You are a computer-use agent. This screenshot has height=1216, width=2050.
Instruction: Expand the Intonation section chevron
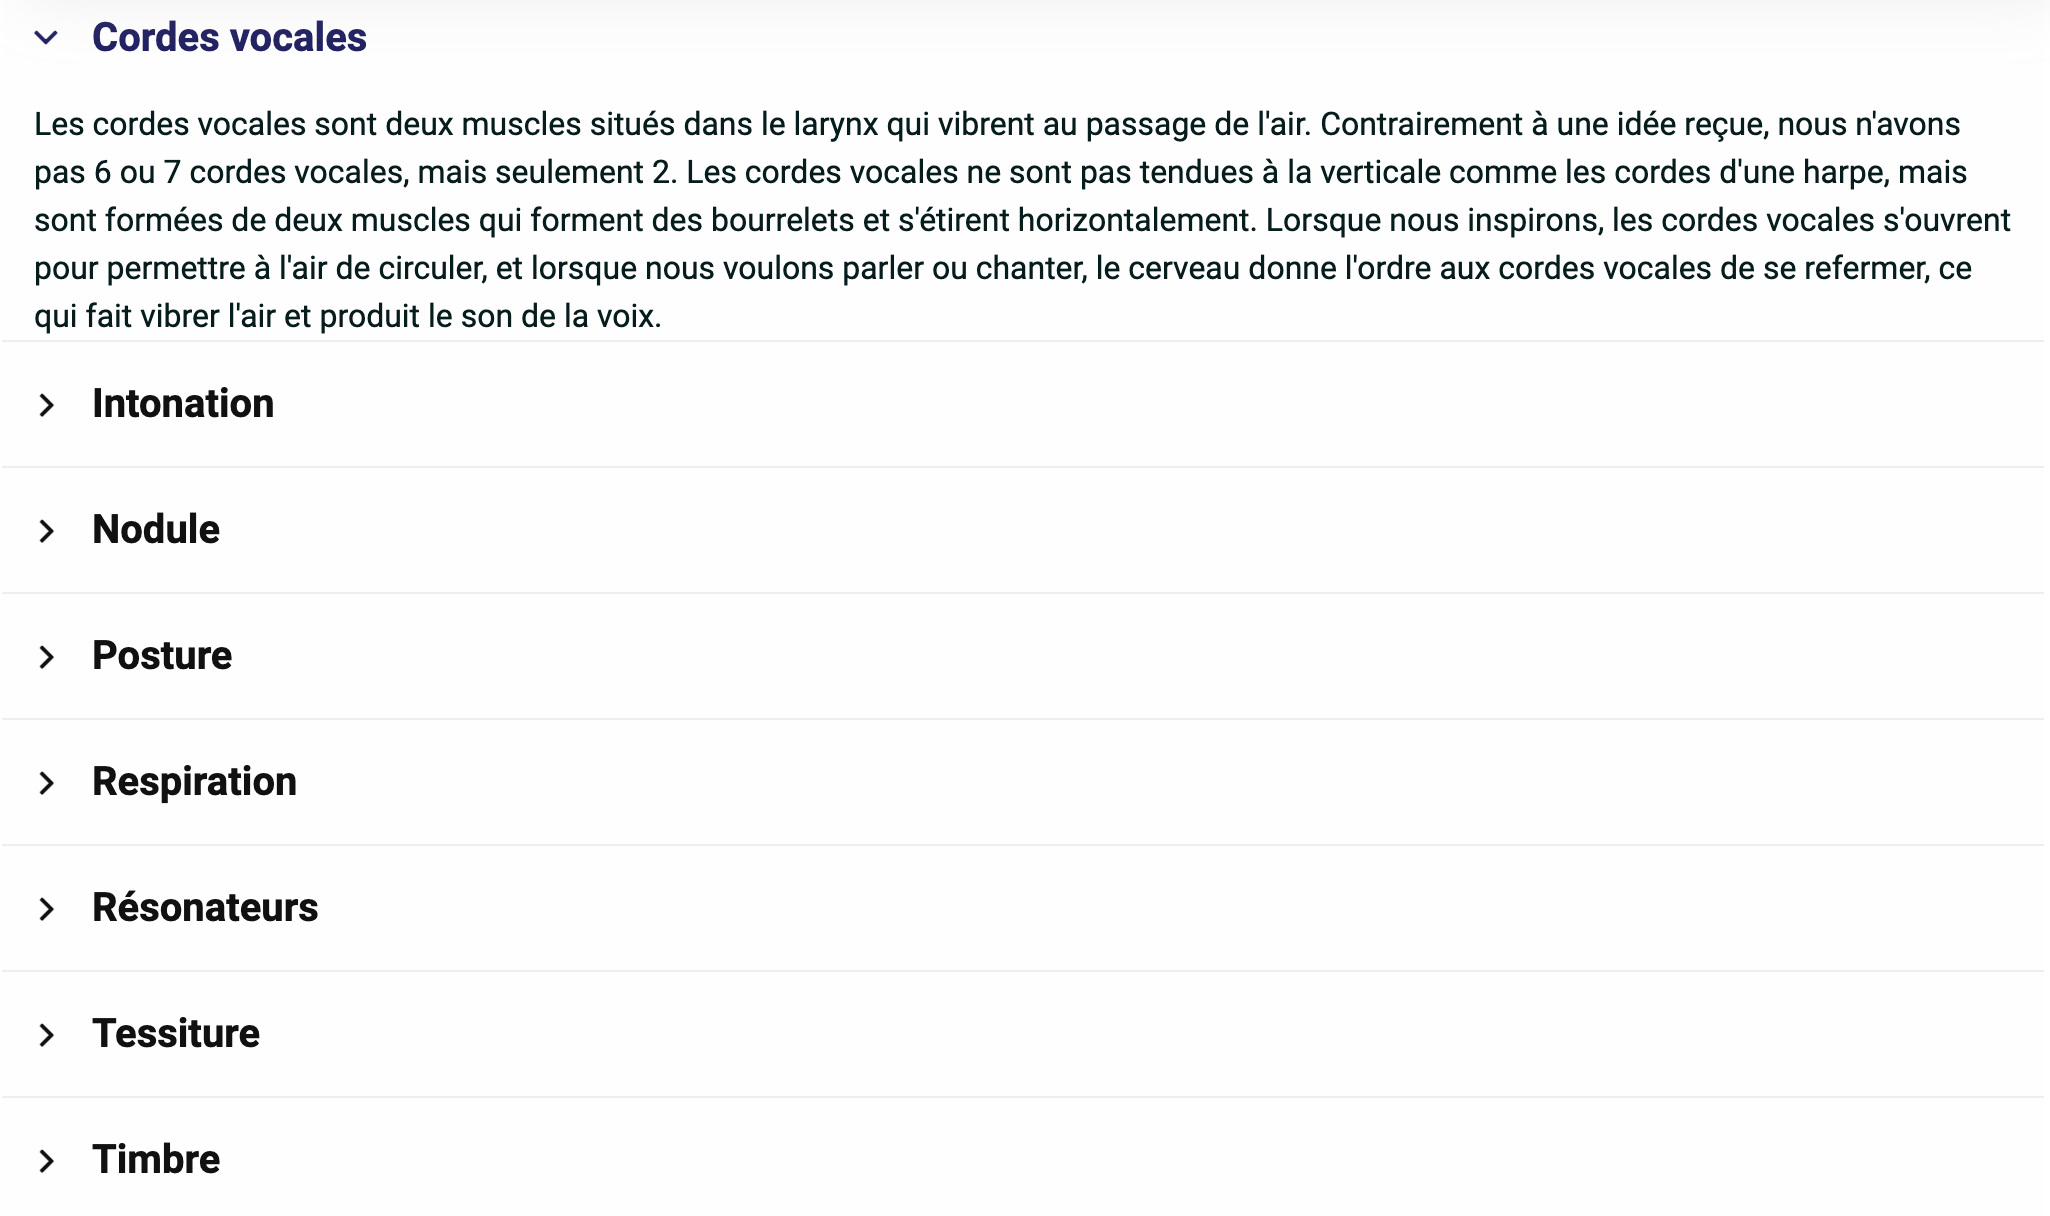click(x=46, y=405)
